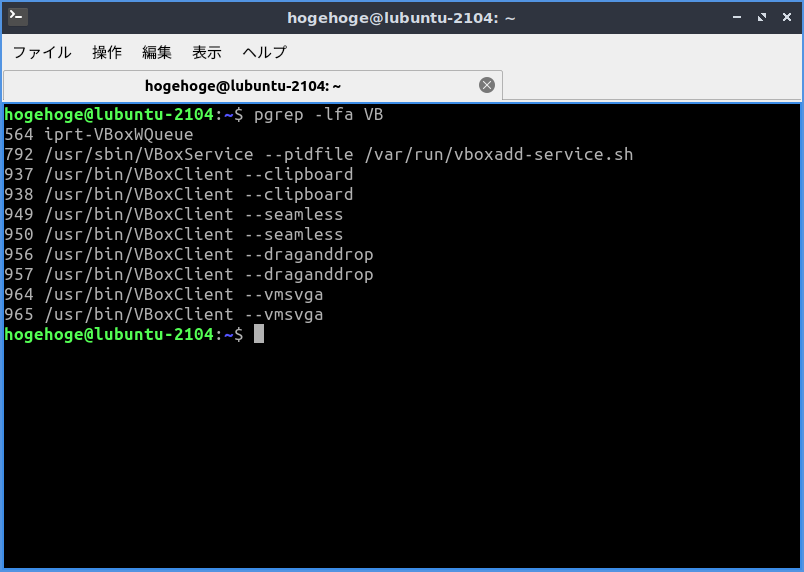Click the 'pgrep -lfa VB' command text

(318, 114)
